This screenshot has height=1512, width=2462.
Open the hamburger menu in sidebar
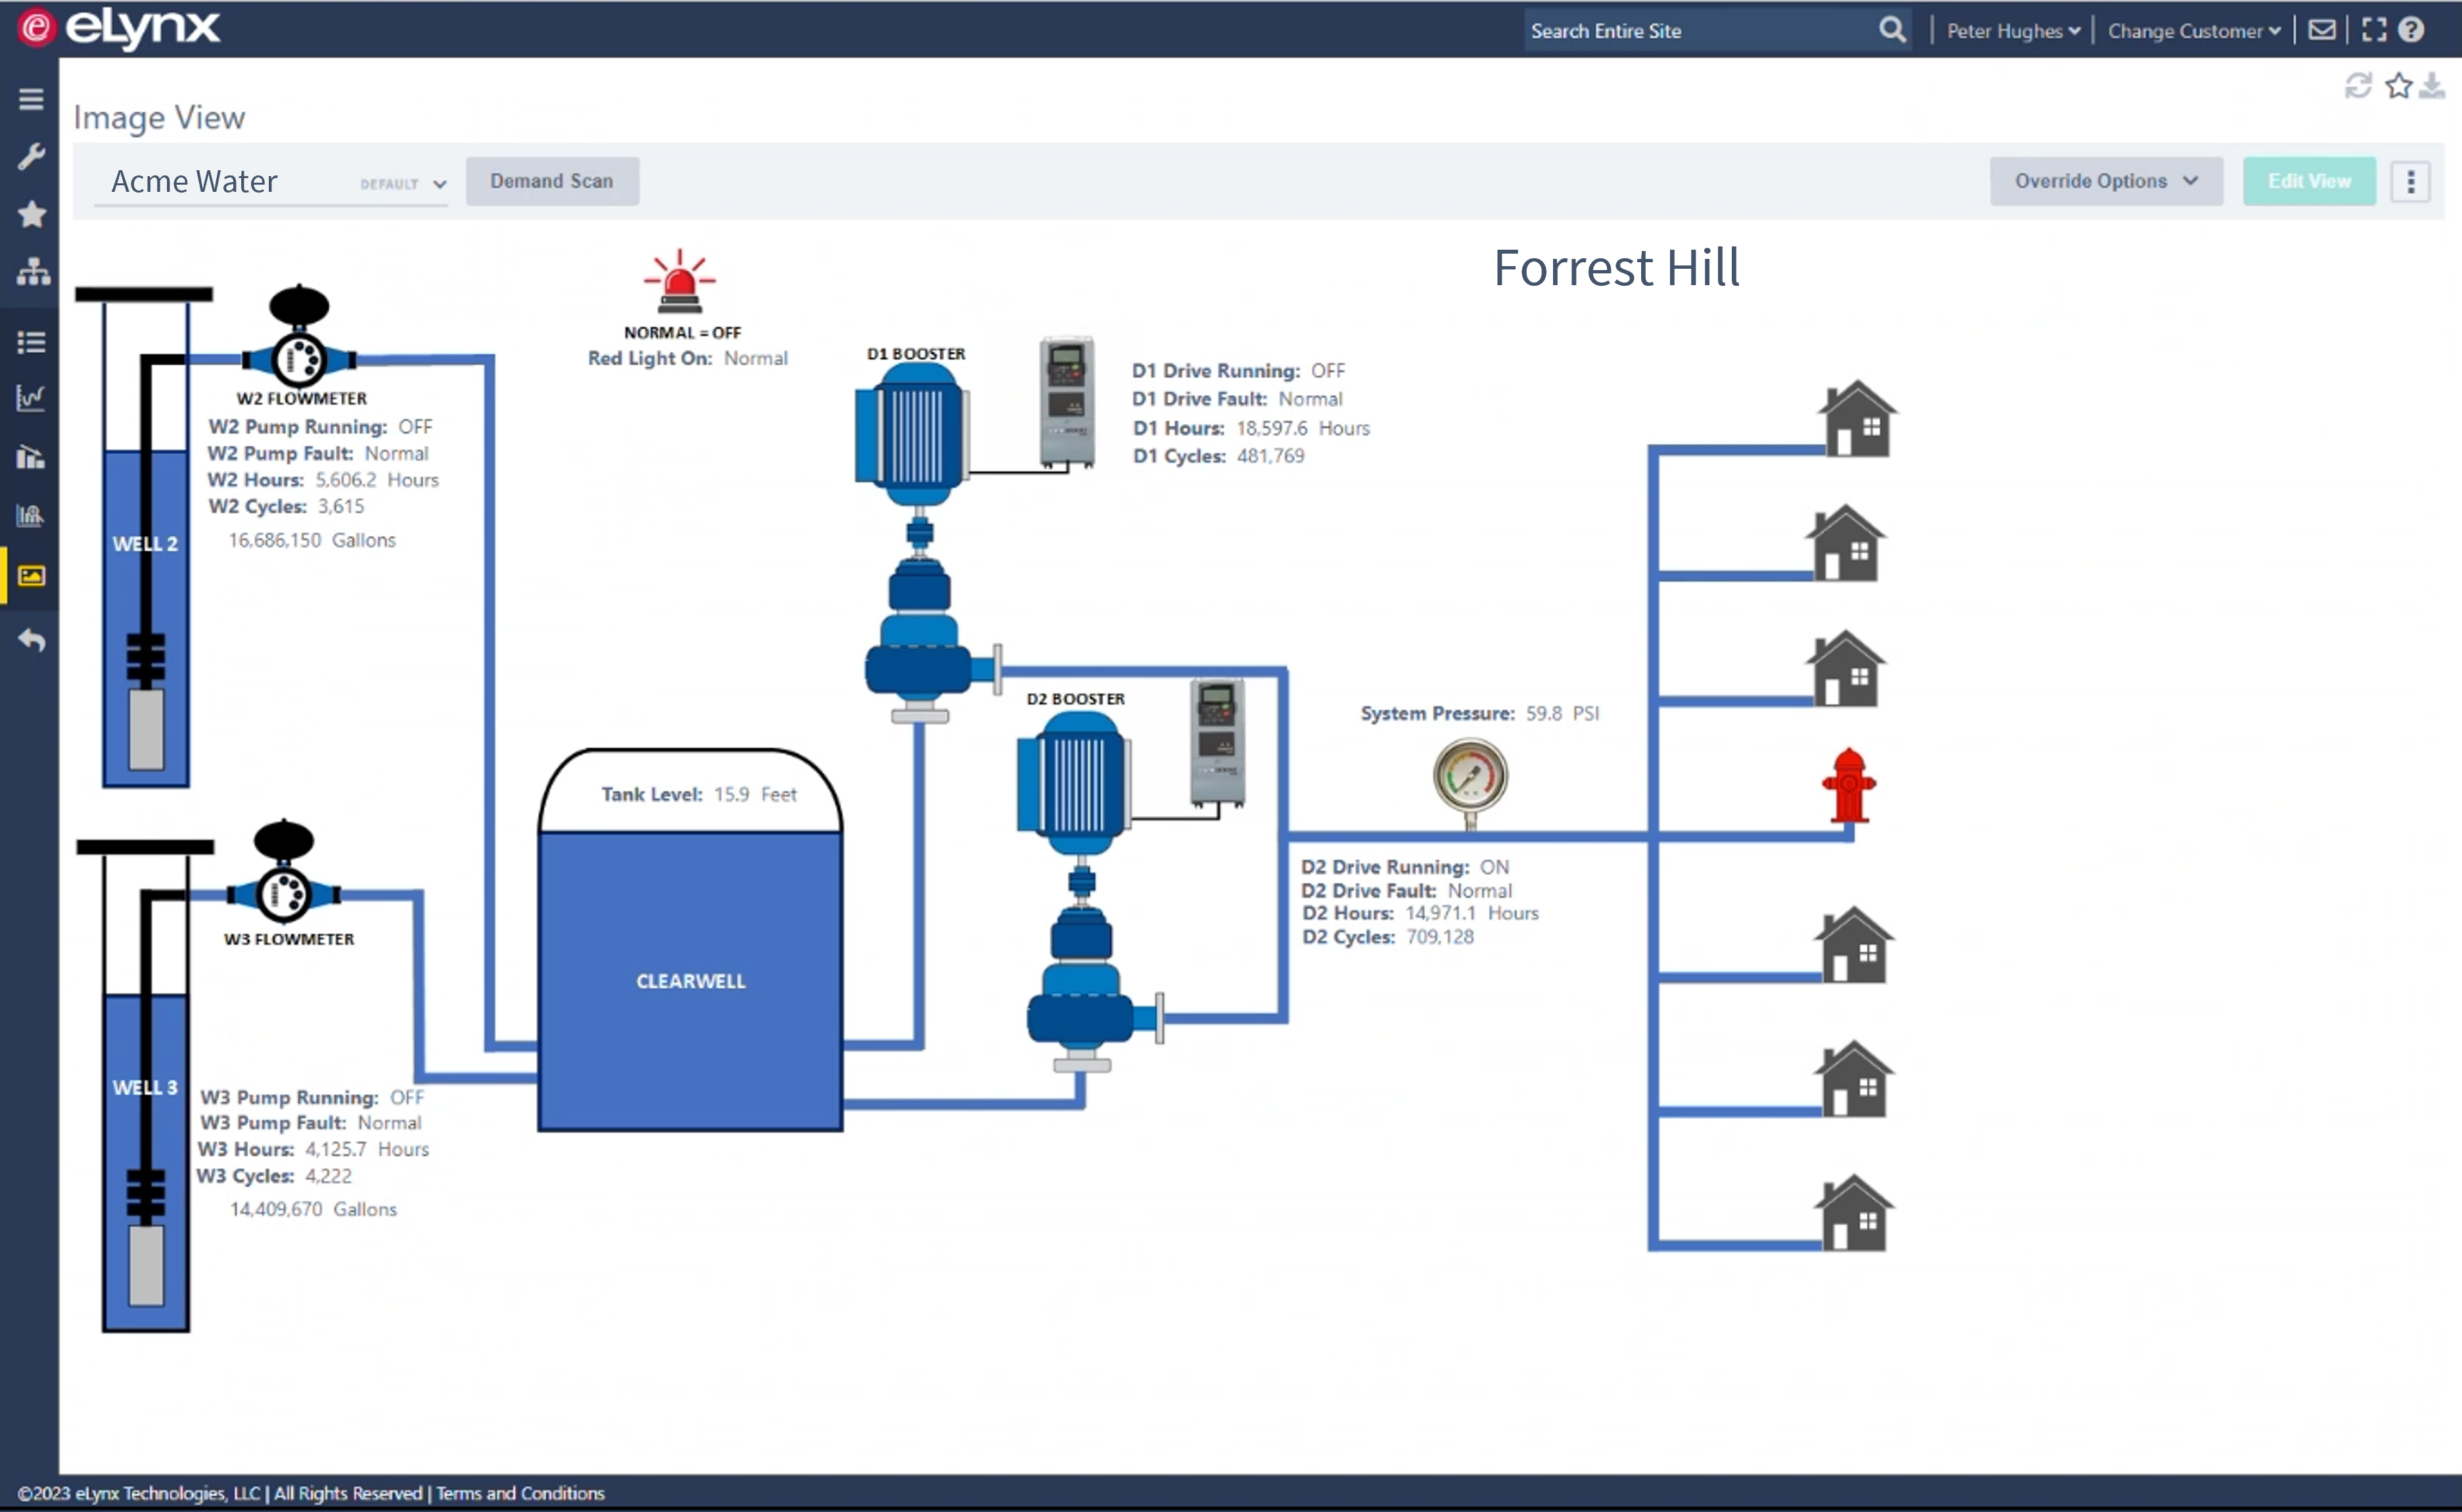31,99
